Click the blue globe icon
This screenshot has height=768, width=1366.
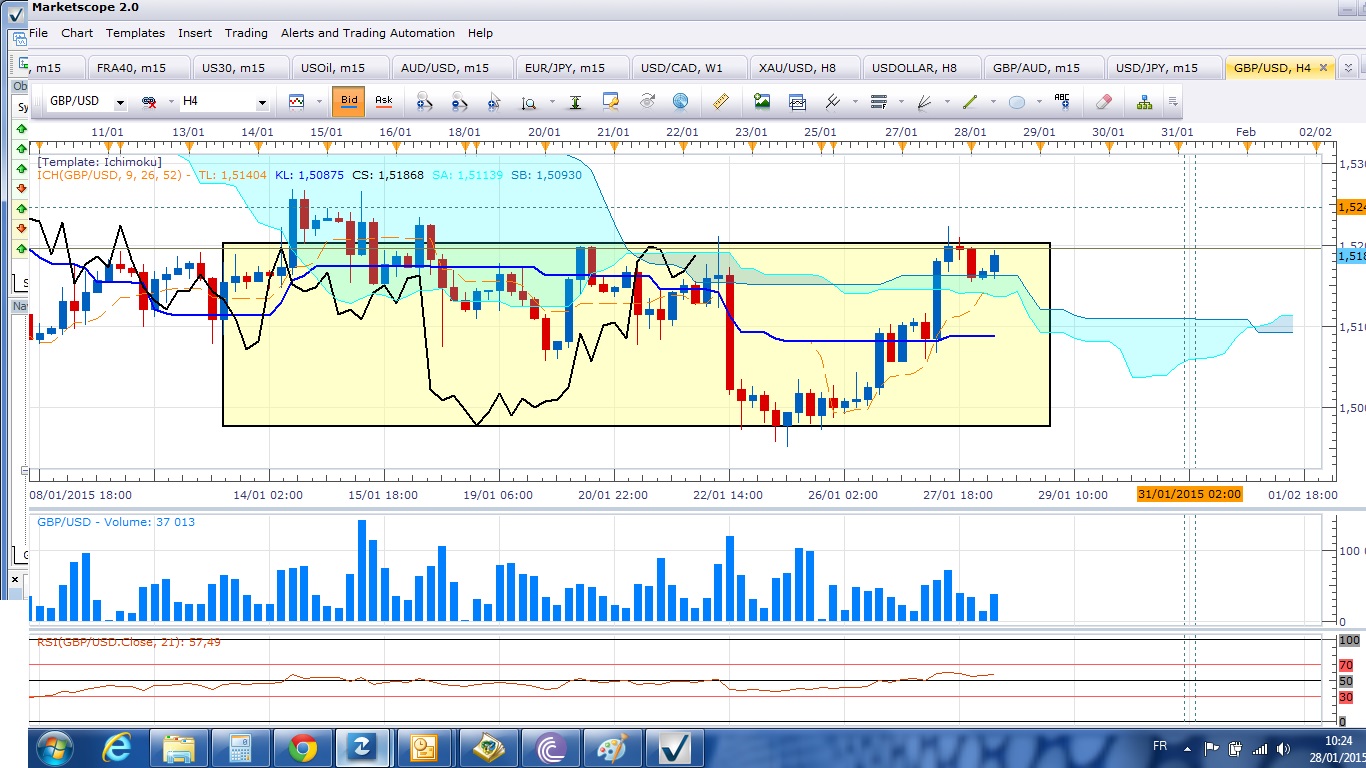[x=680, y=101]
